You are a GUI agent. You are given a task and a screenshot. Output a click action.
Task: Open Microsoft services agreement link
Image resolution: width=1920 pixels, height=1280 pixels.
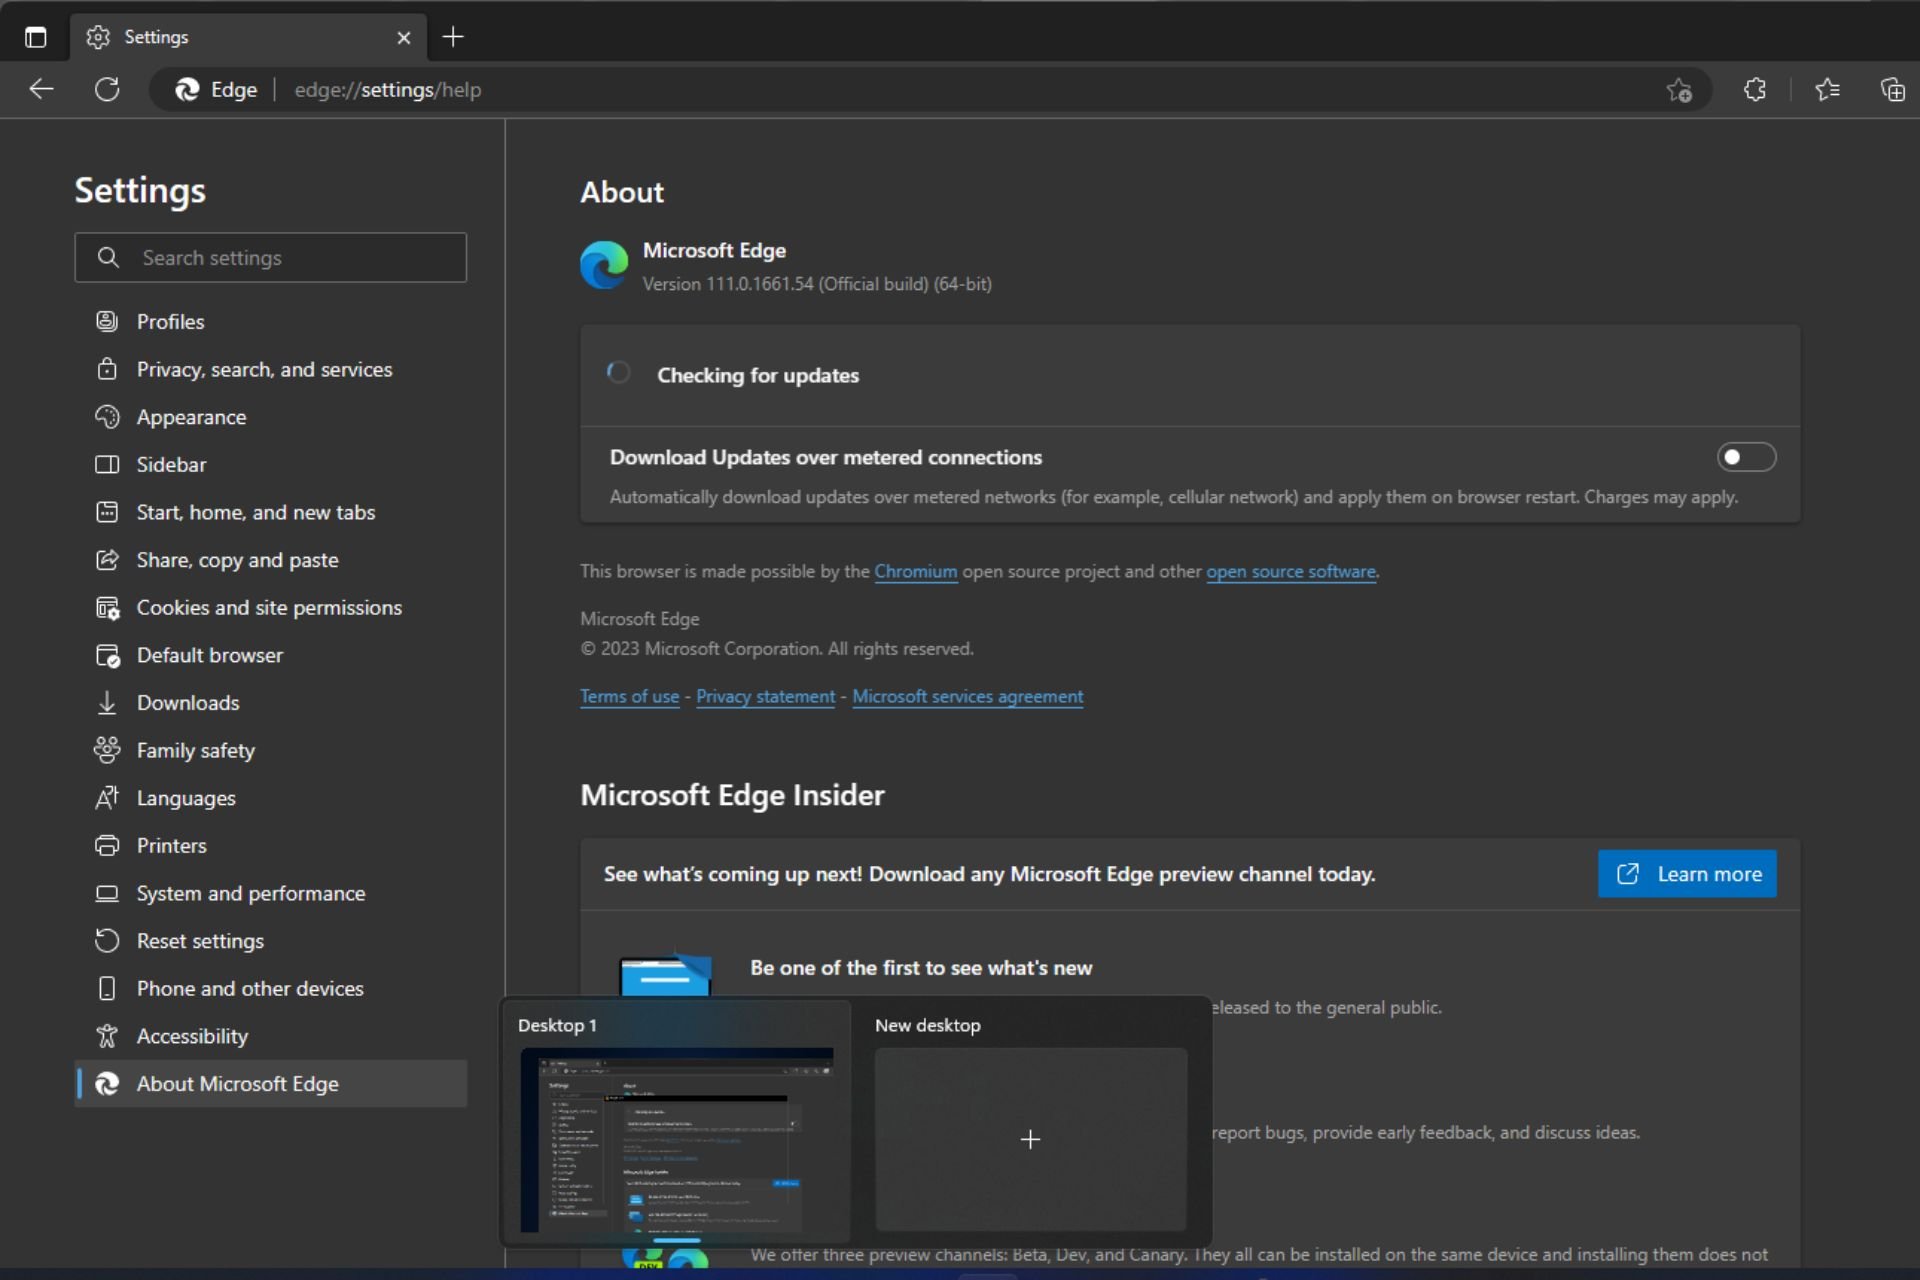pyautogui.click(x=967, y=697)
